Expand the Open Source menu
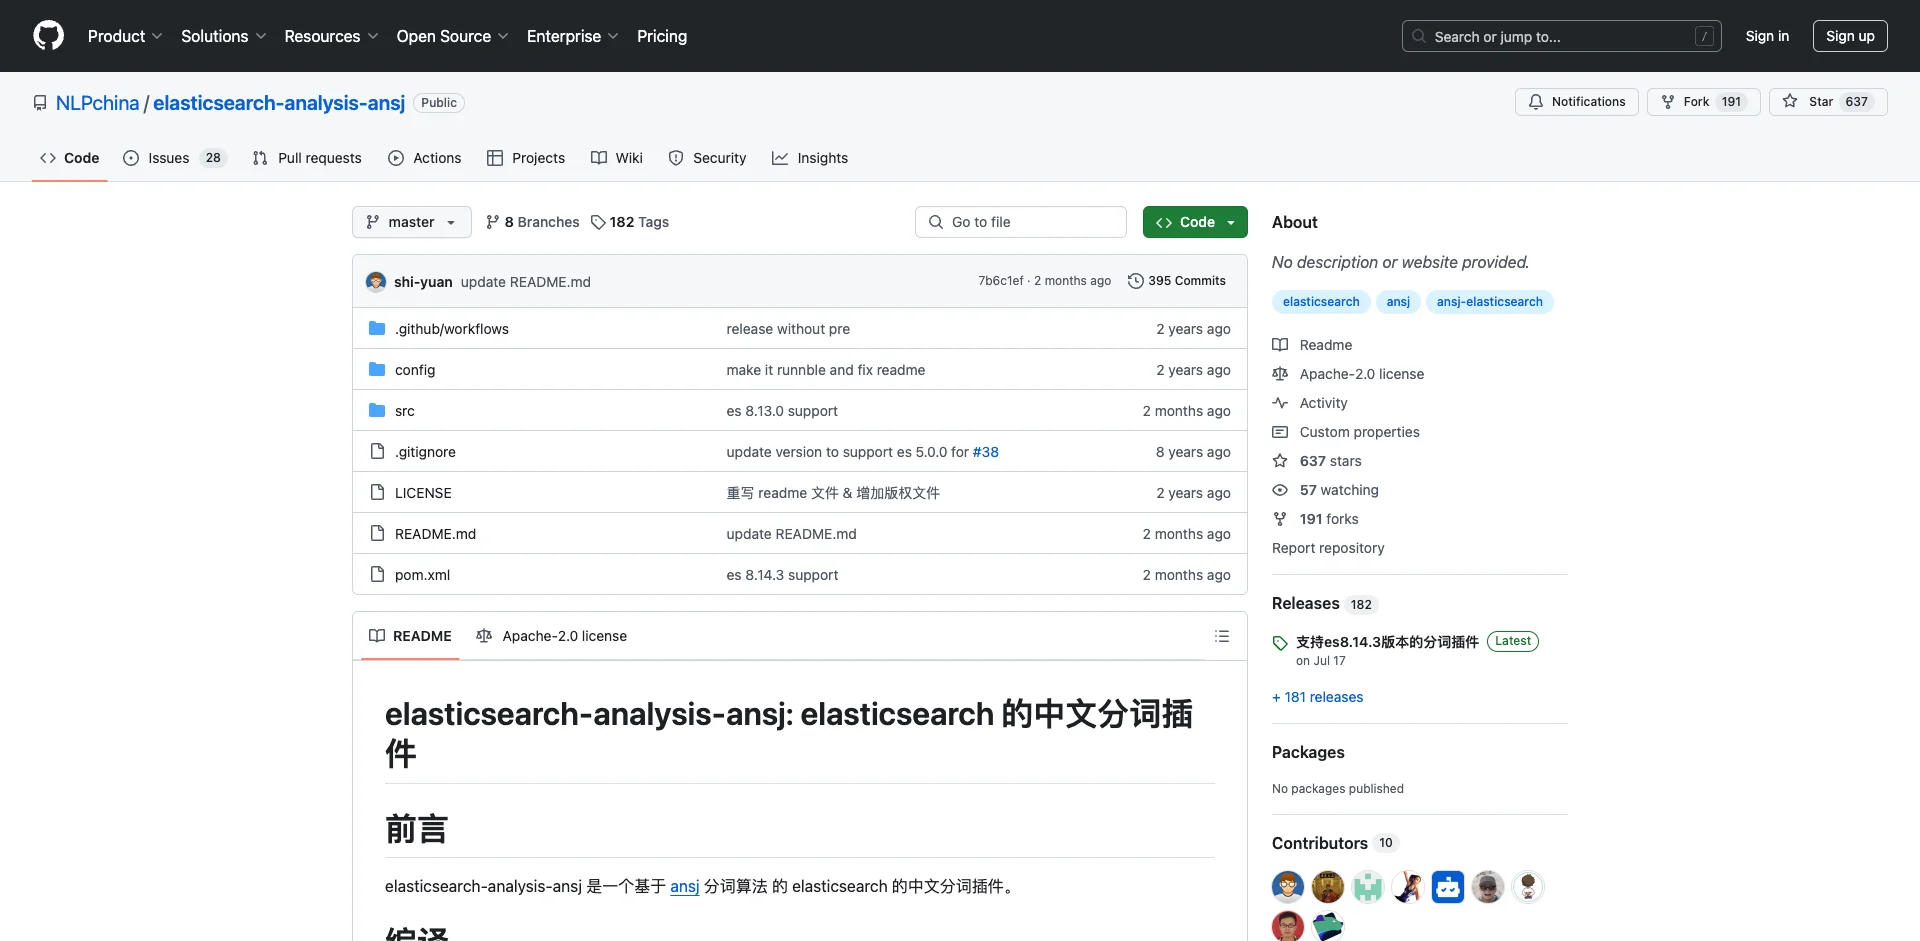1920x941 pixels. pyautogui.click(x=452, y=36)
